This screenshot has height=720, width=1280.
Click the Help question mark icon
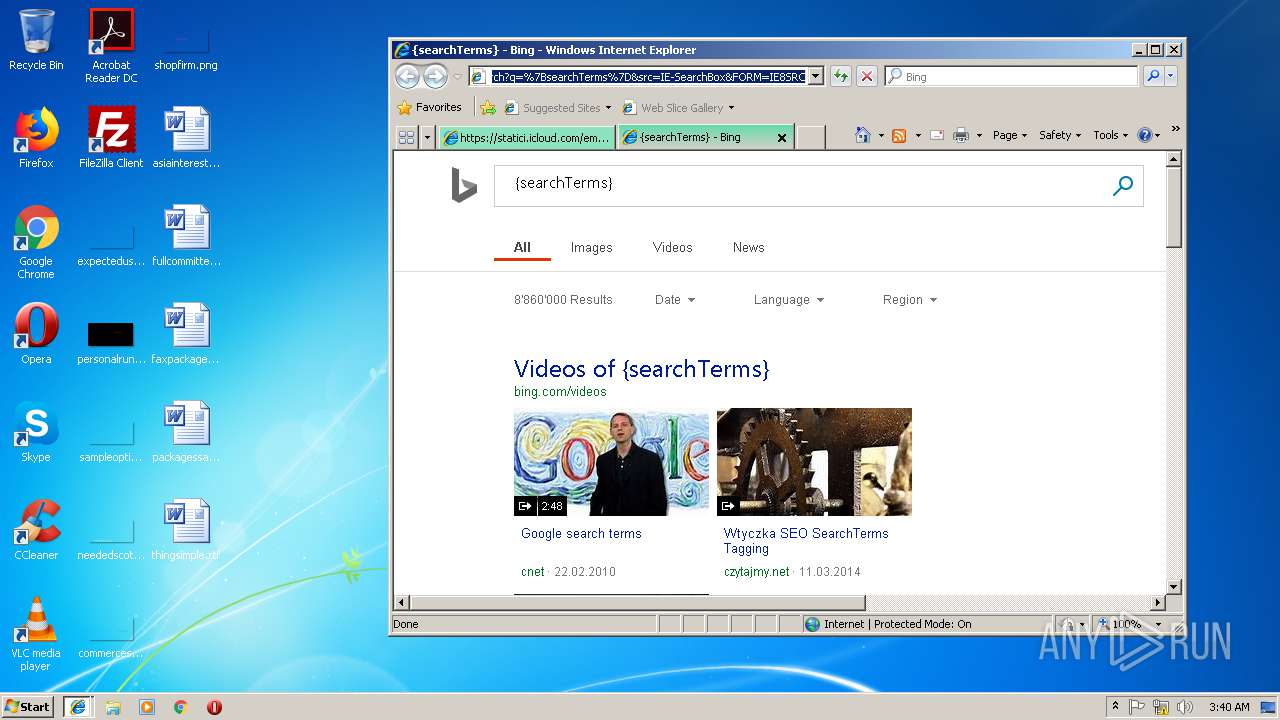pyautogui.click(x=1145, y=135)
